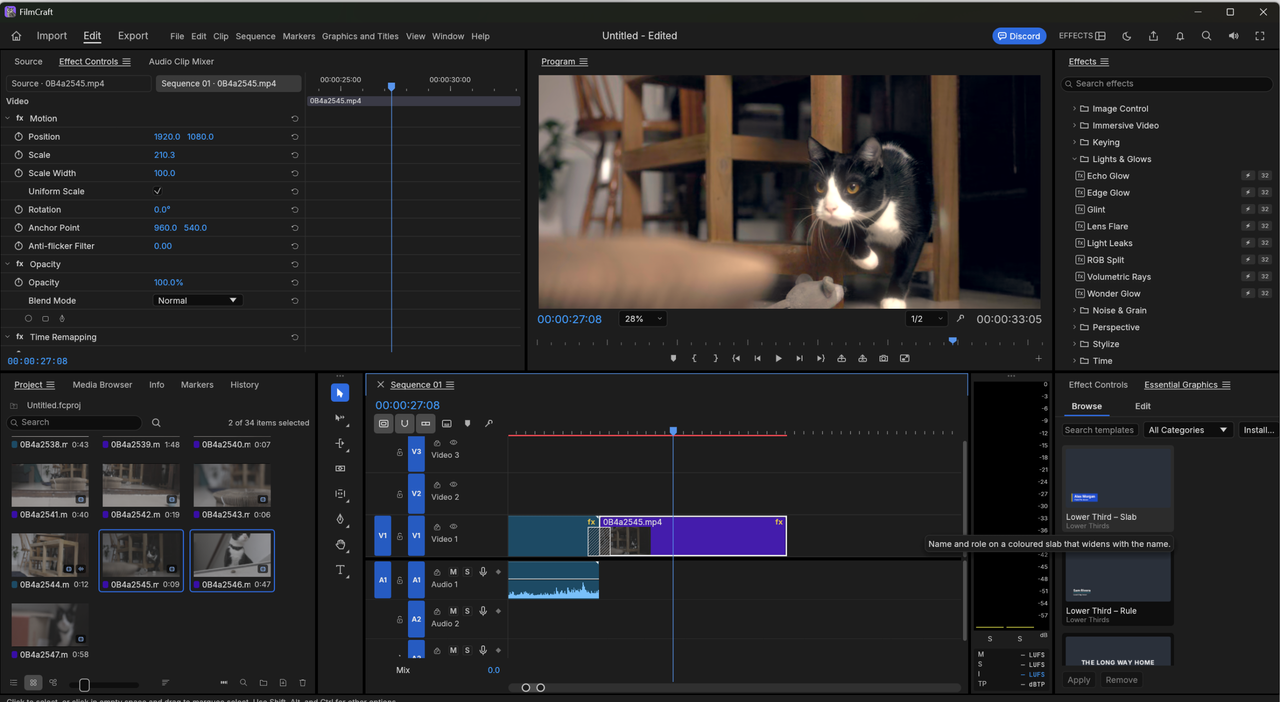Switch to the Export workspace tab
1280x702 pixels.
click(x=133, y=36)
